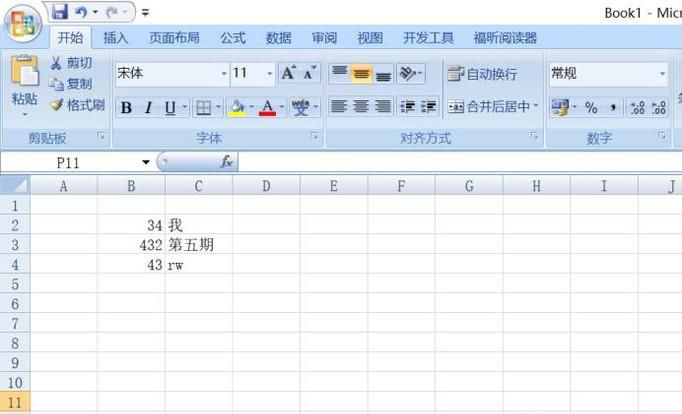Viewport: 682px width, 414px height.
Task: Click the percent style icon
Action: coord(591,107)
